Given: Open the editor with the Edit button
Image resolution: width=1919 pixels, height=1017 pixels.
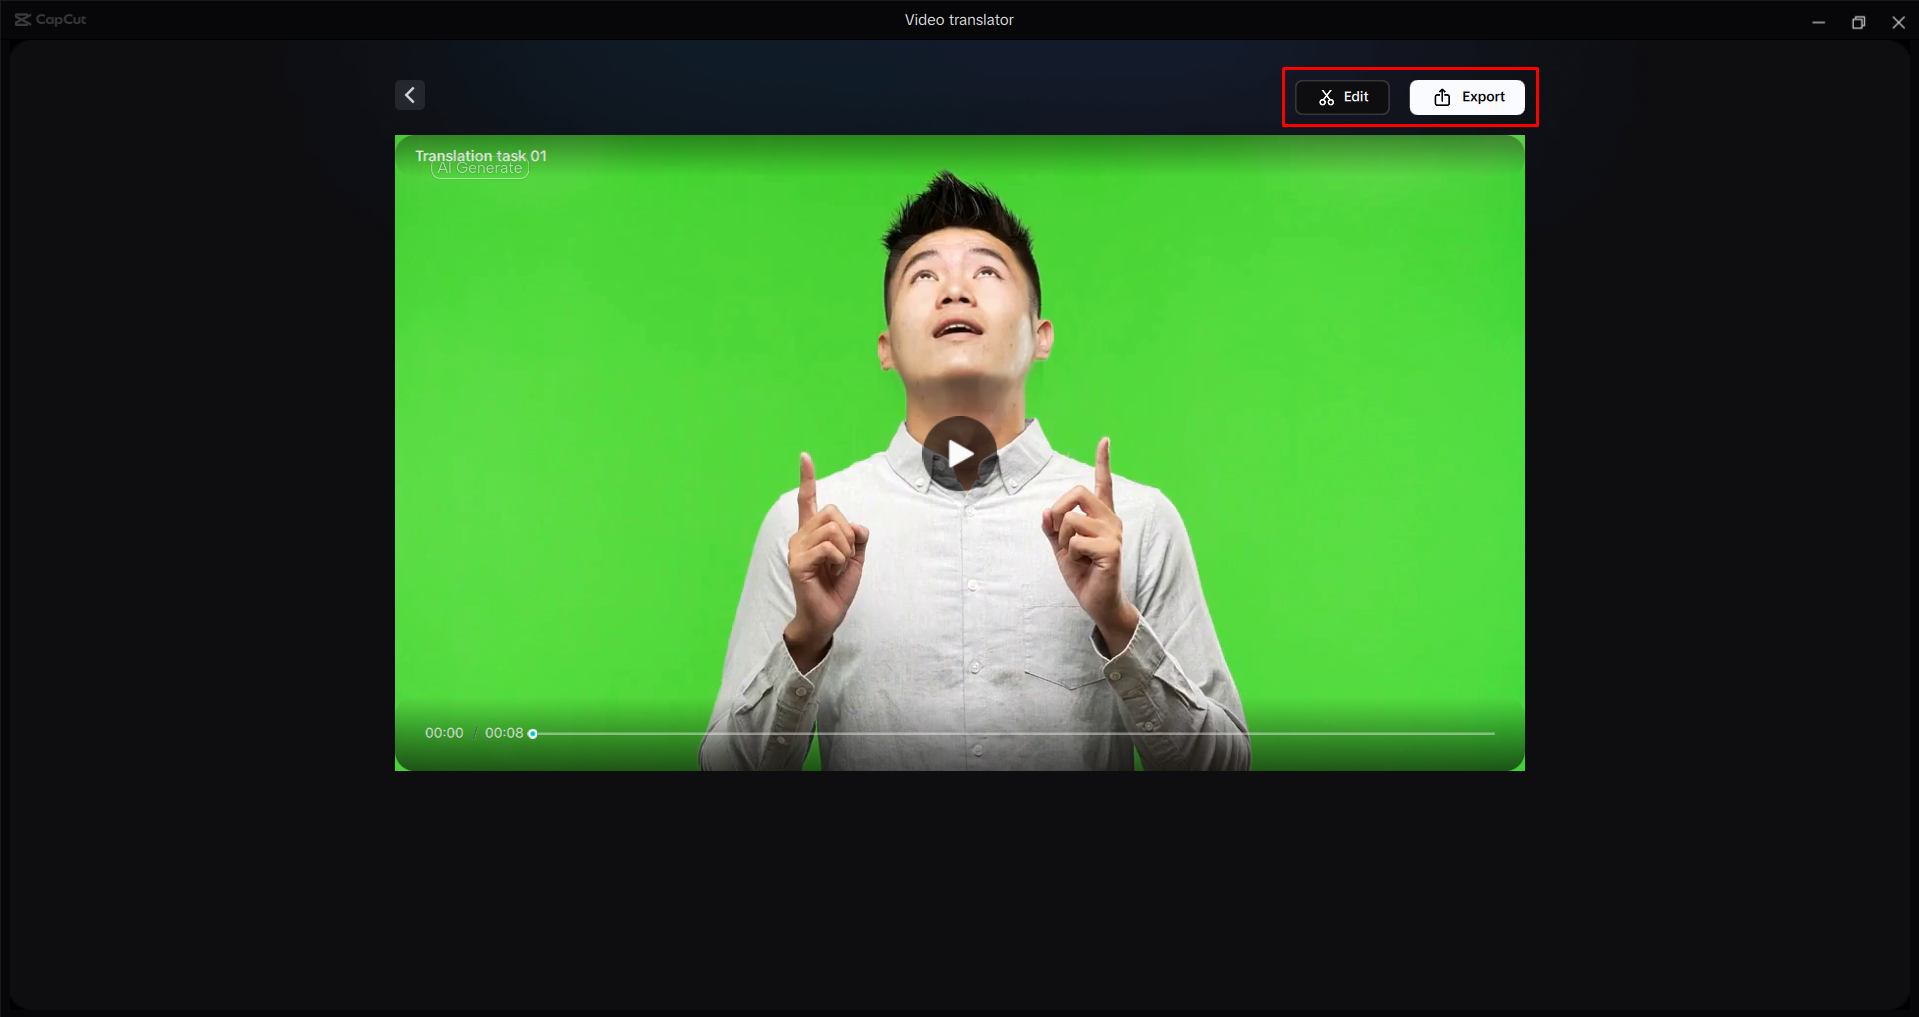Looking at the screenshot, I should 1341,97.
